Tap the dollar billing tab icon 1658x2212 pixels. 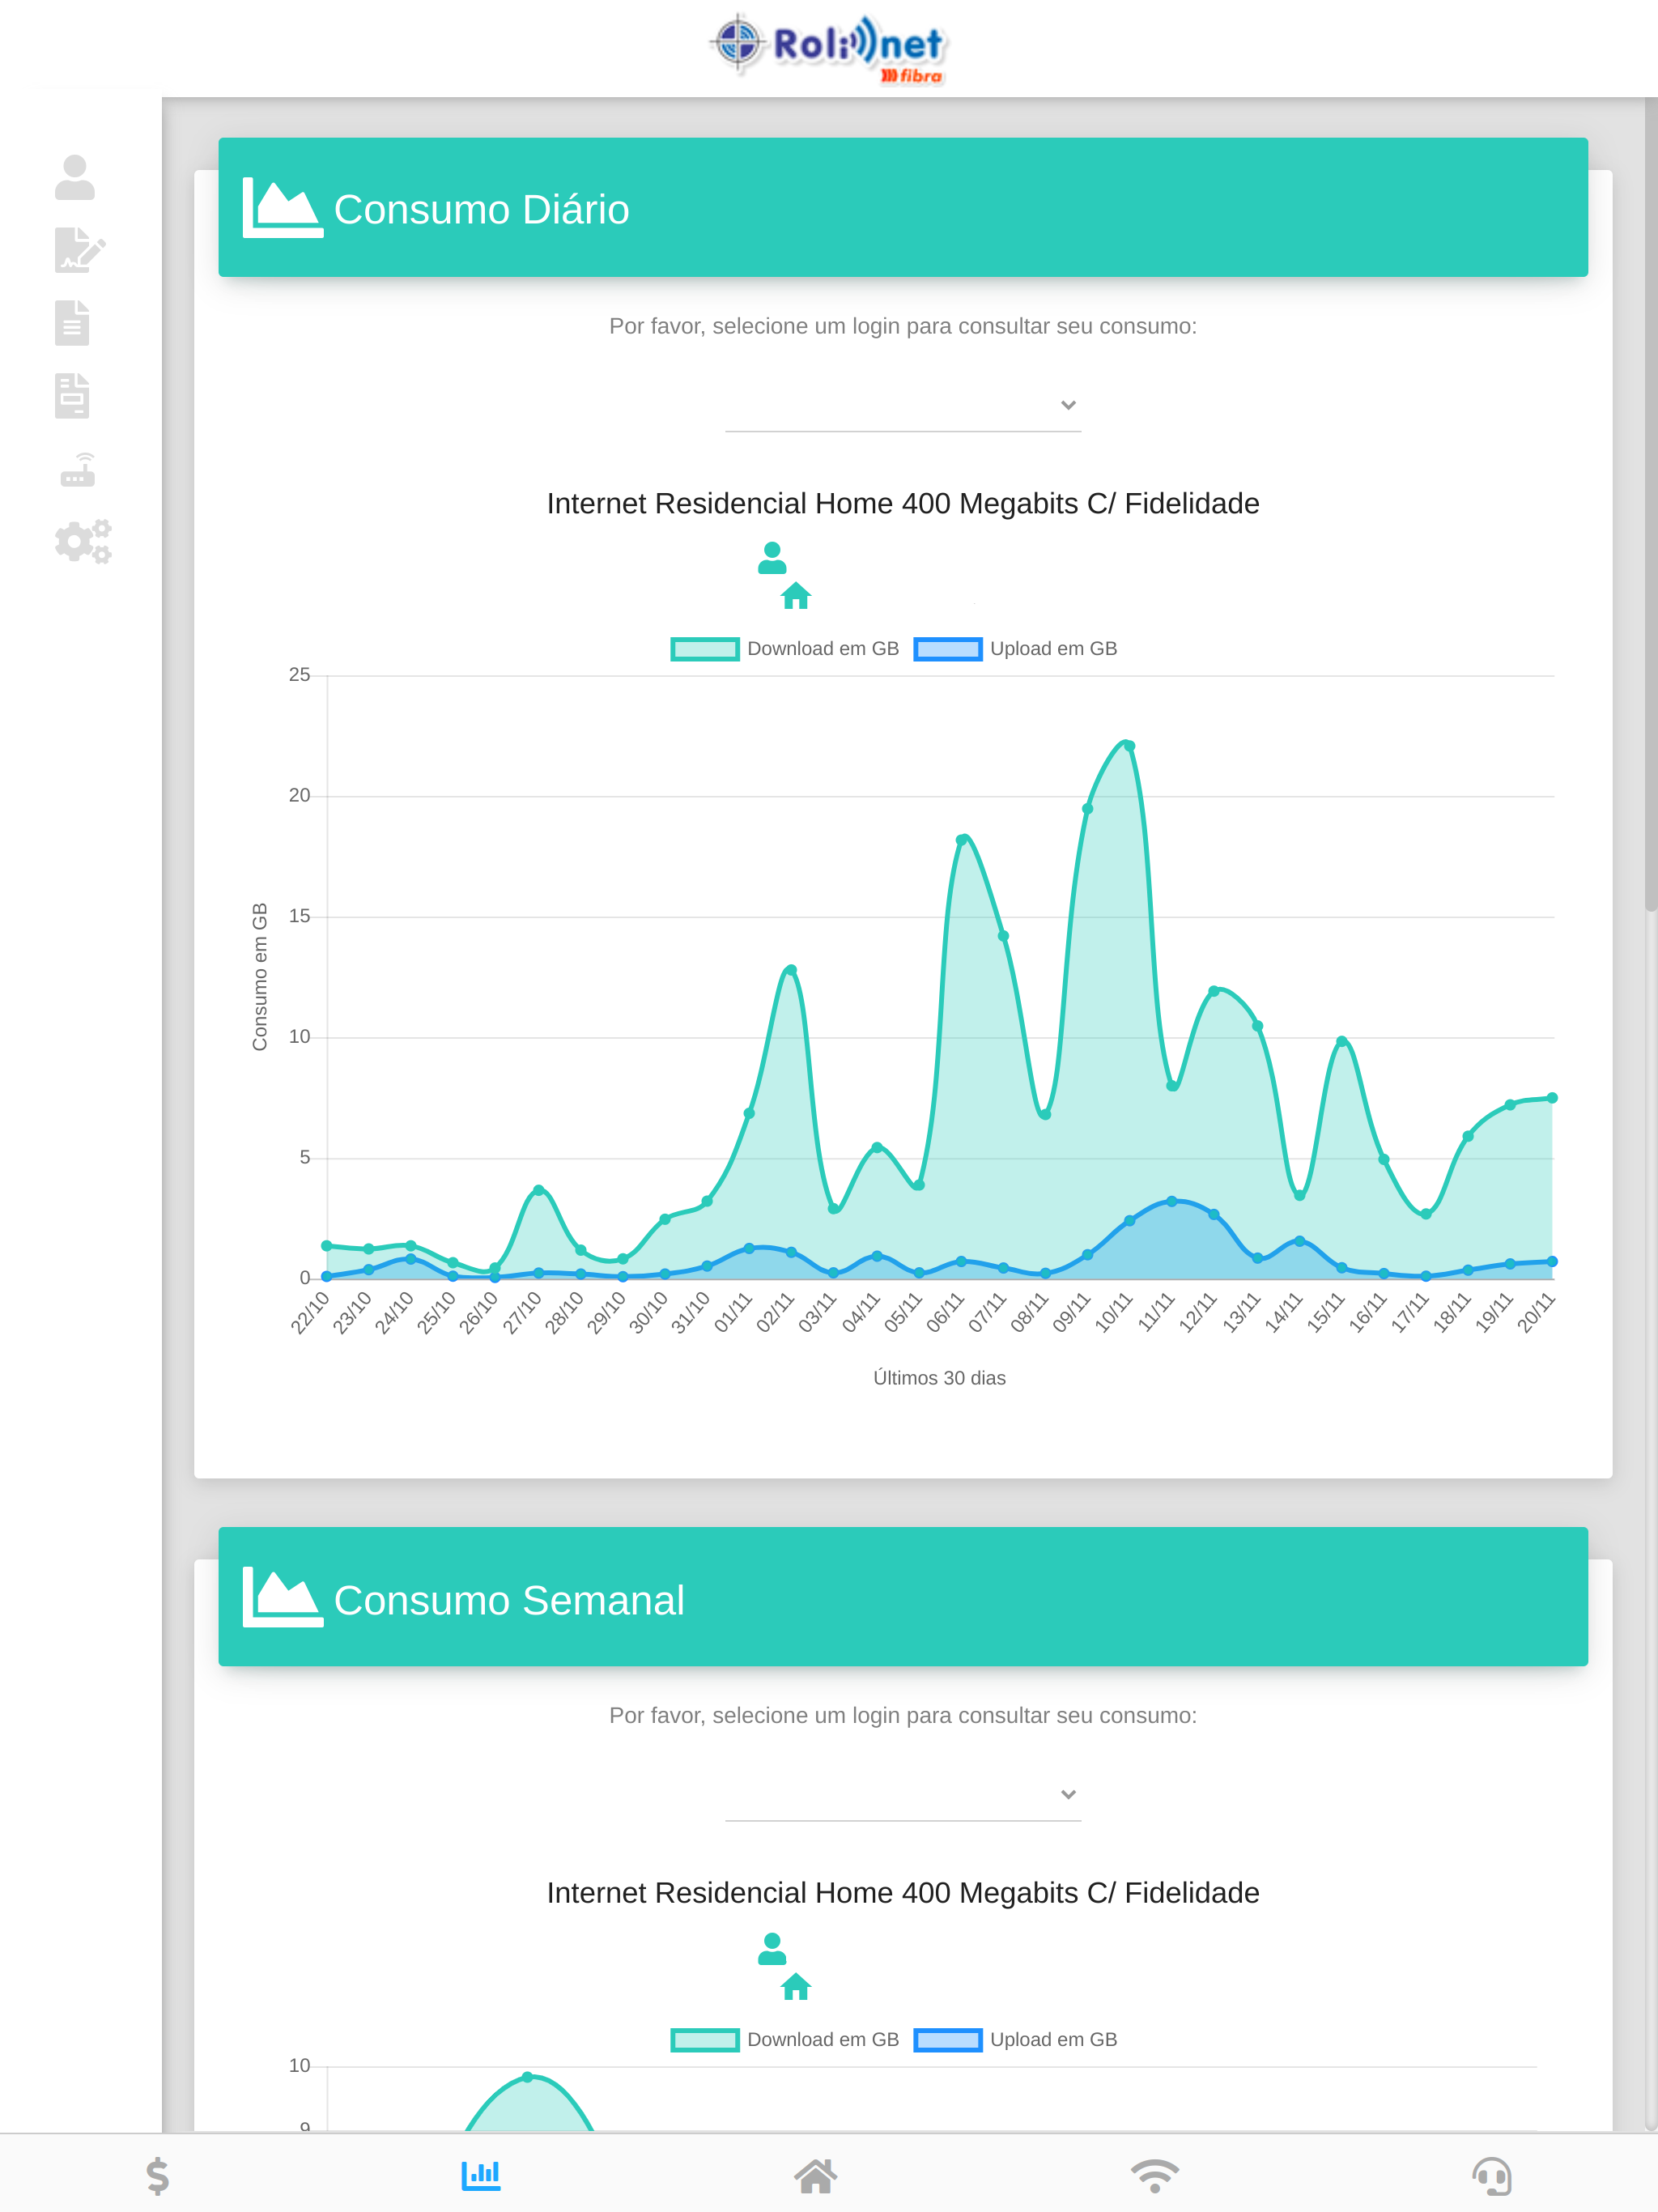[x=158, y=2176]
